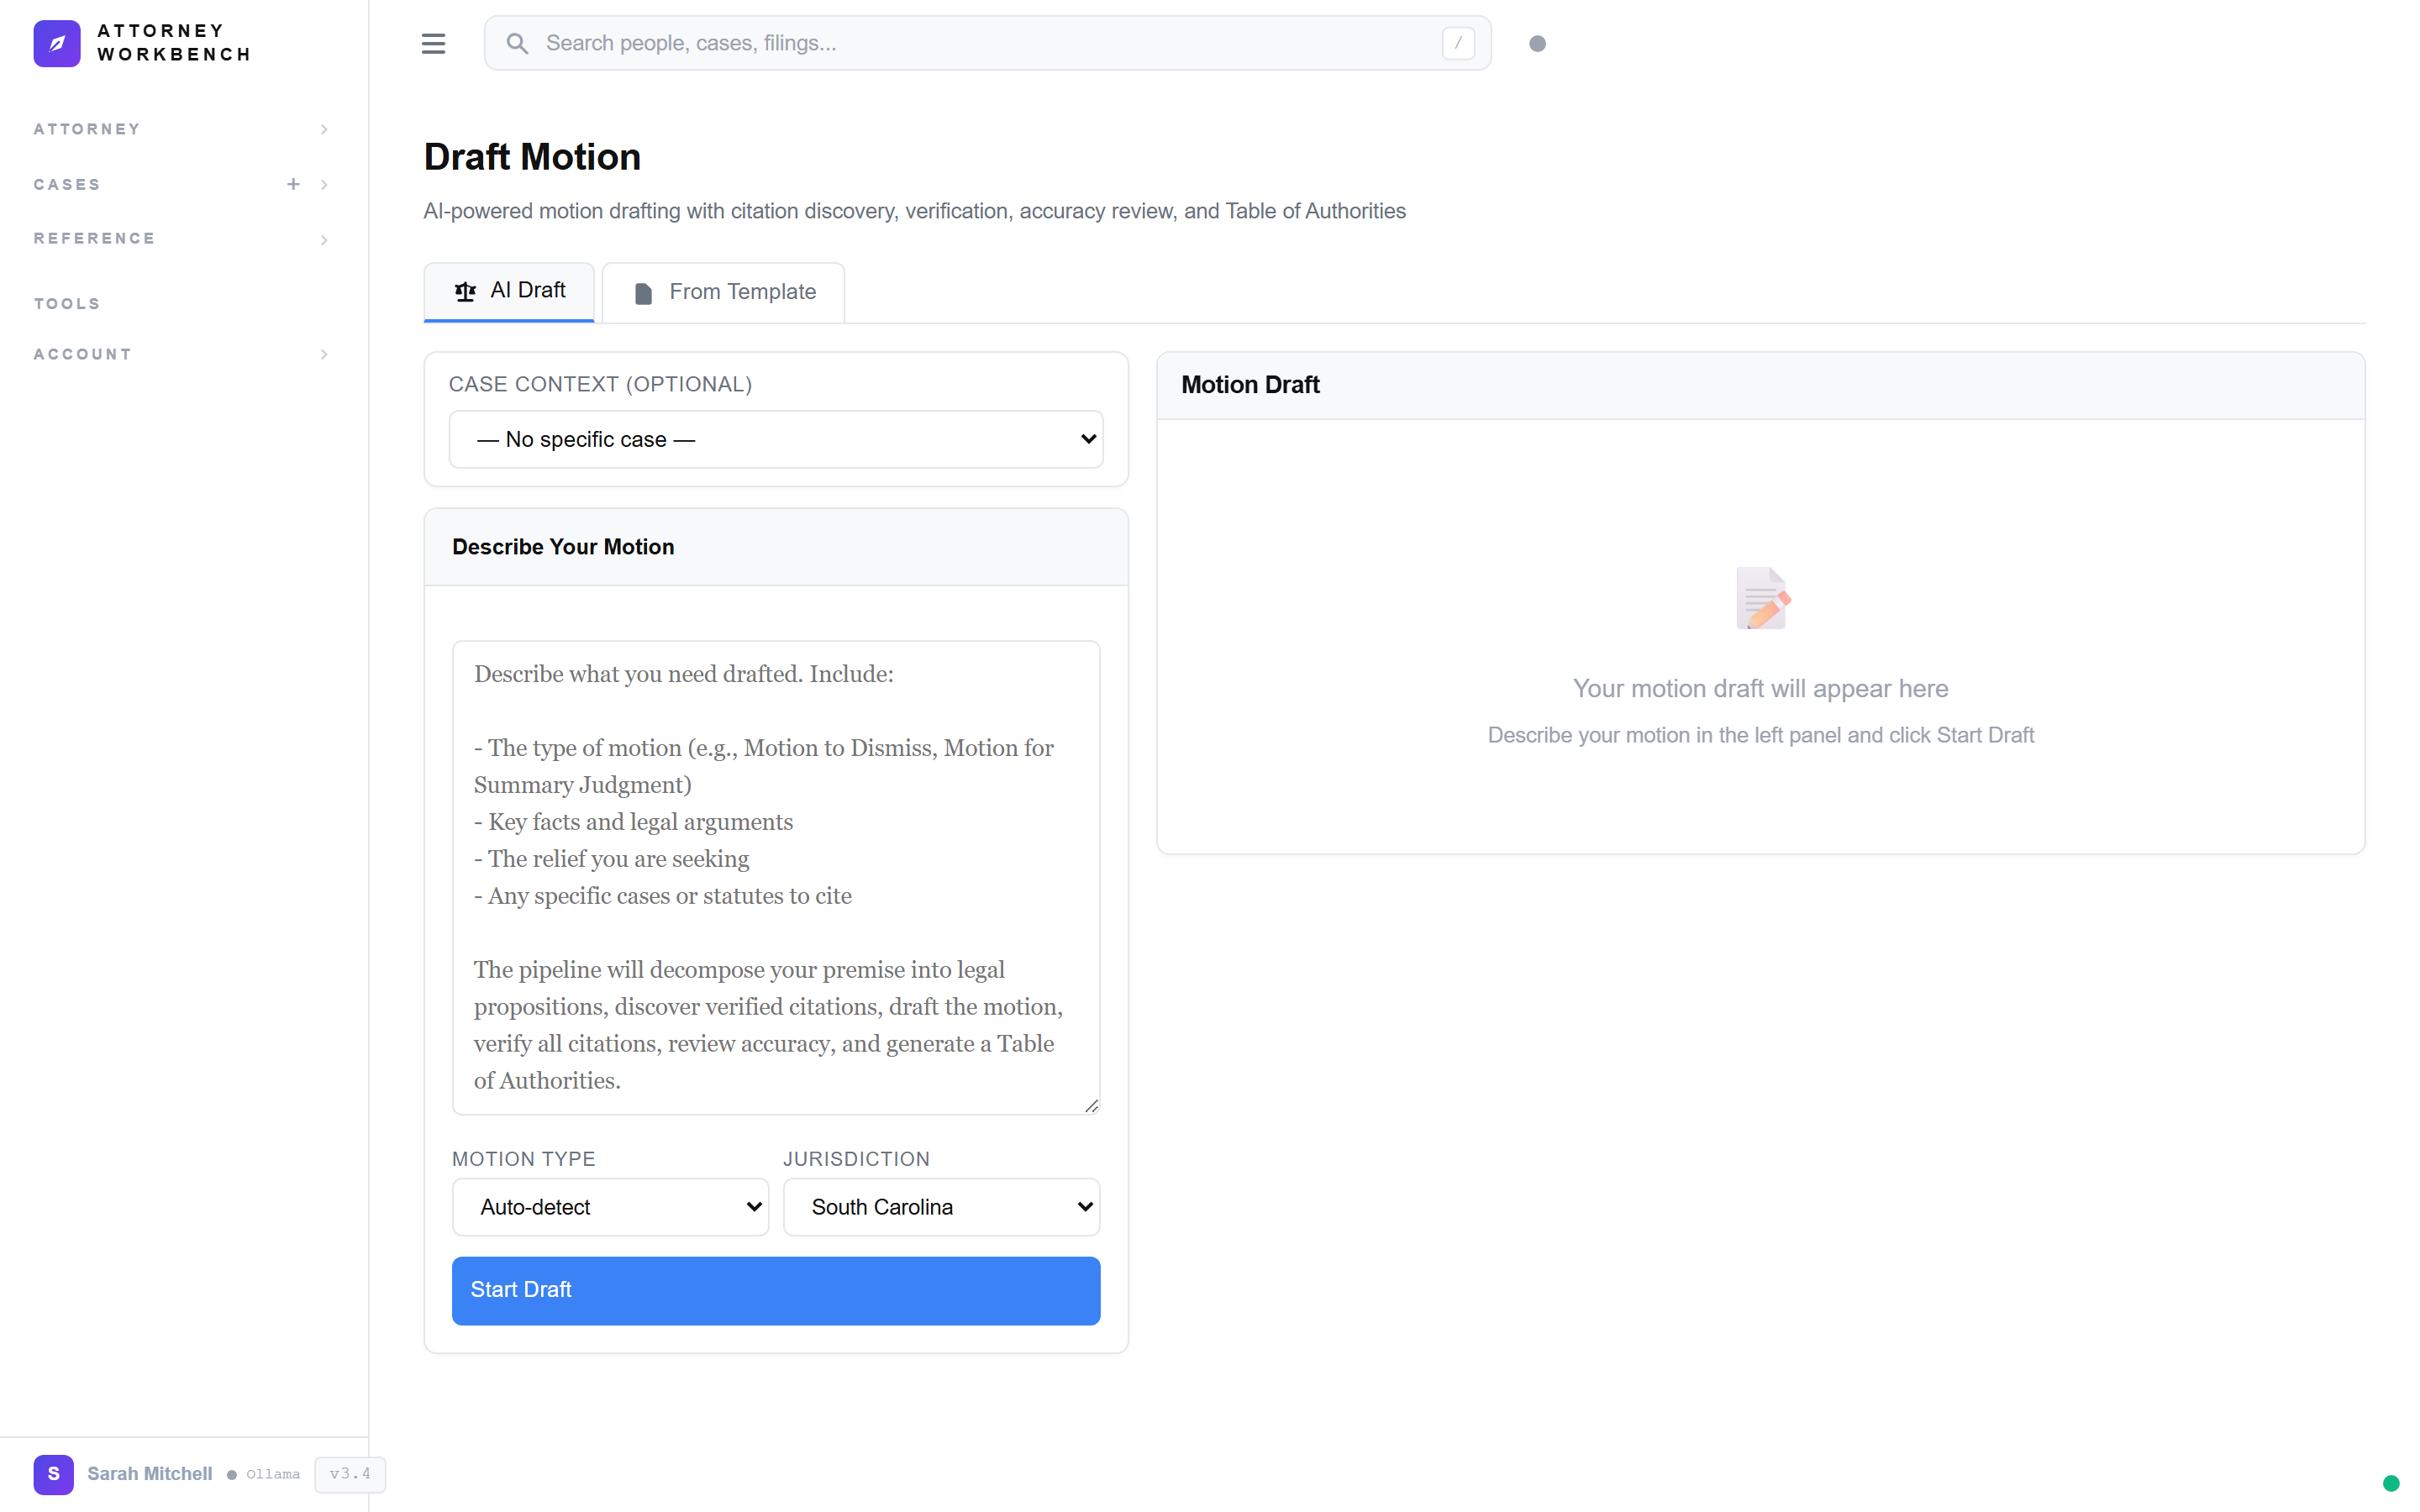
Task: Click the Start Draft button
Action: point(775,1290)
